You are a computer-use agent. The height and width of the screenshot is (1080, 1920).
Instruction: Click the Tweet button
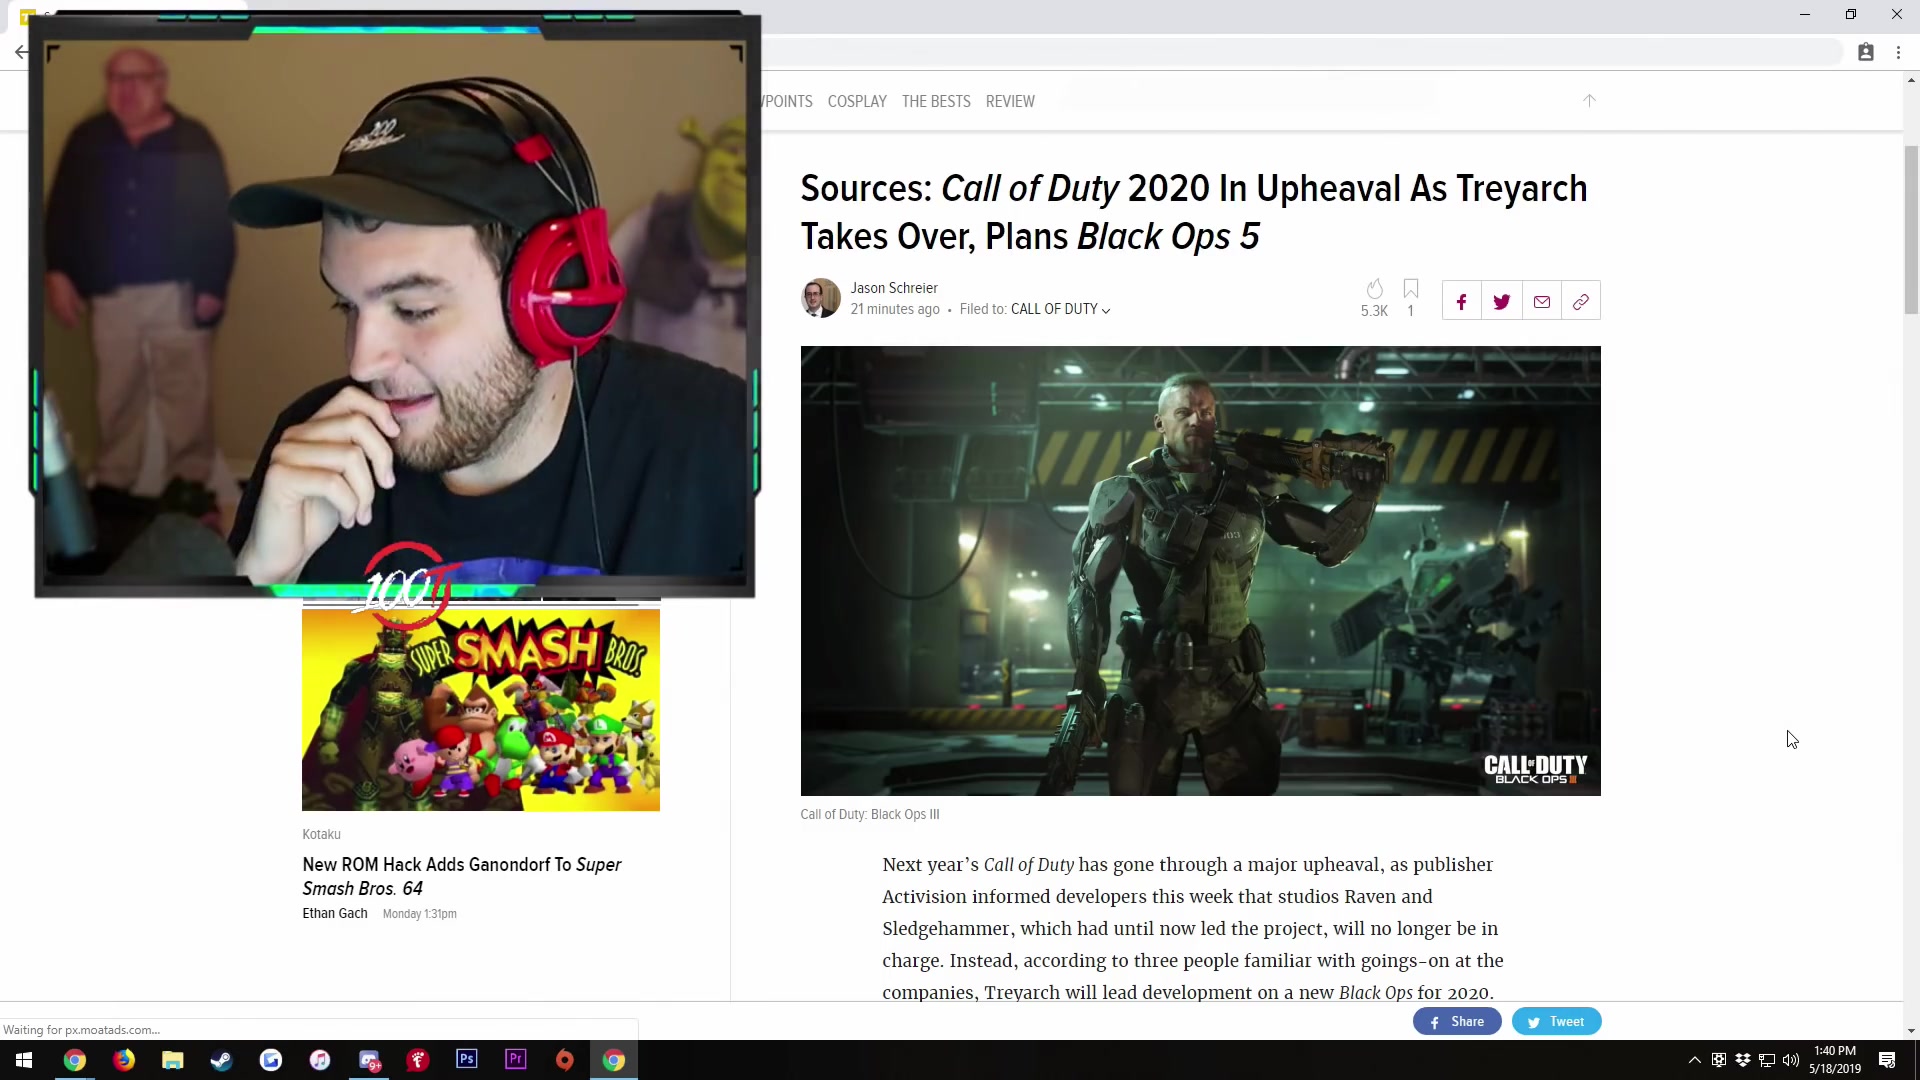pos(1556,1021)
